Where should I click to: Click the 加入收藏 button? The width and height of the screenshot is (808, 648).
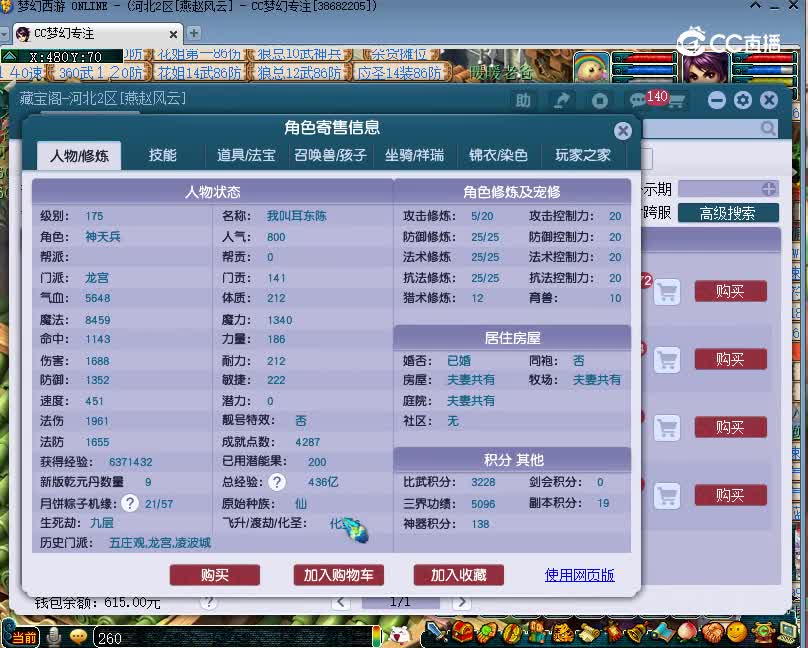coord(459,575)
